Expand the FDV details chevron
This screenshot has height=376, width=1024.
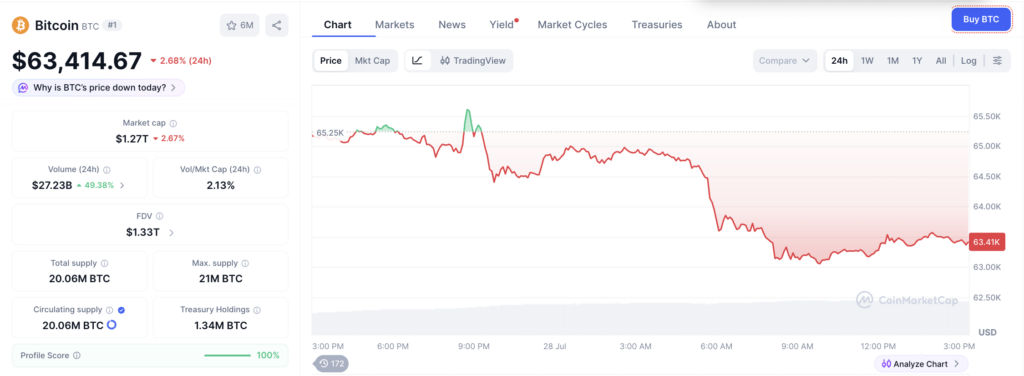coord(171,232)
